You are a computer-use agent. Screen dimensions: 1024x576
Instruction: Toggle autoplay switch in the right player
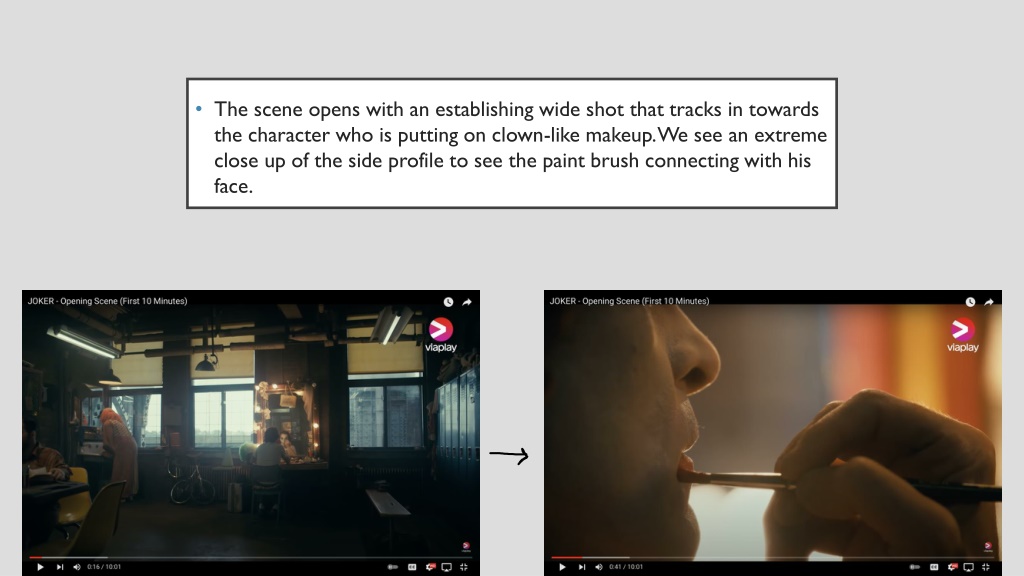pyautogui.click(x=915, y=567)
